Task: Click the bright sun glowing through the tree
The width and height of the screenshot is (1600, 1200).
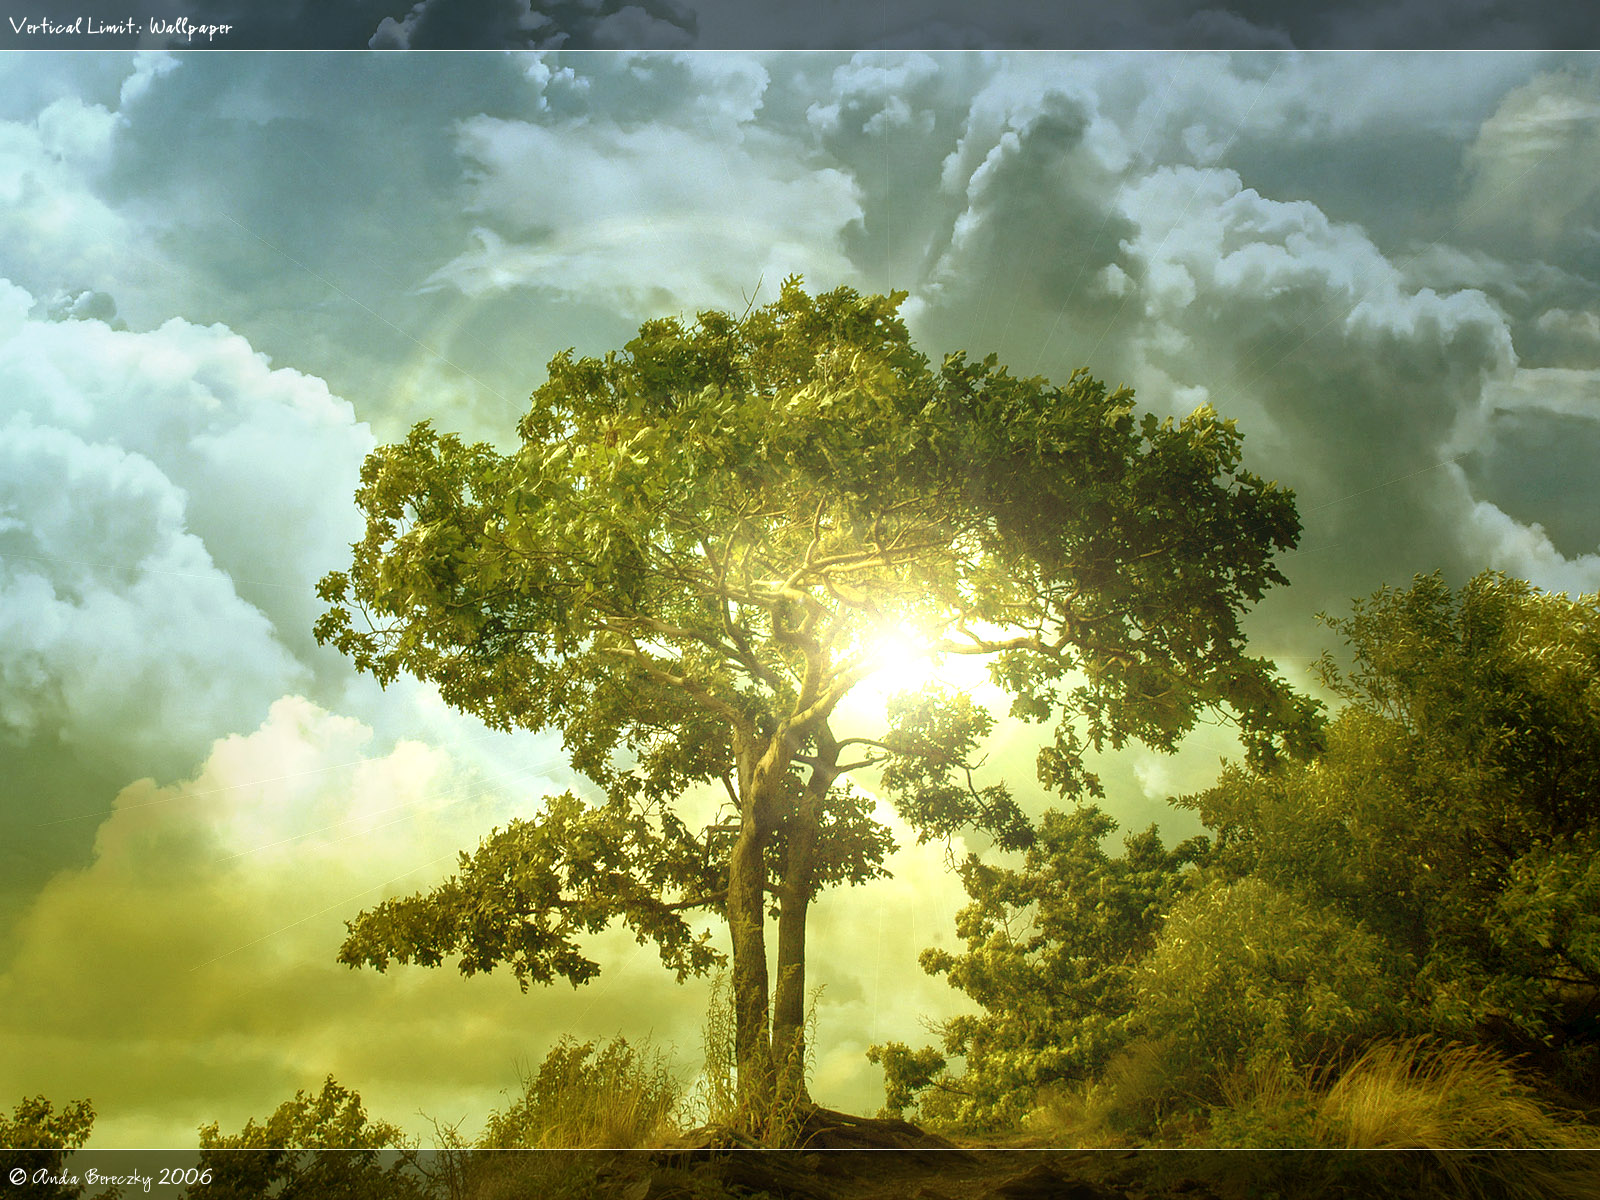Action: [x=893, y=655]
